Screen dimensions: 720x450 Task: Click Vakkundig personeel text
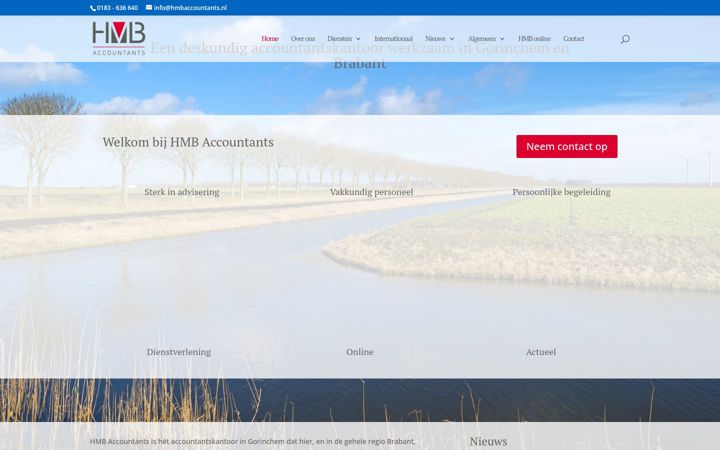click(371, 192)
